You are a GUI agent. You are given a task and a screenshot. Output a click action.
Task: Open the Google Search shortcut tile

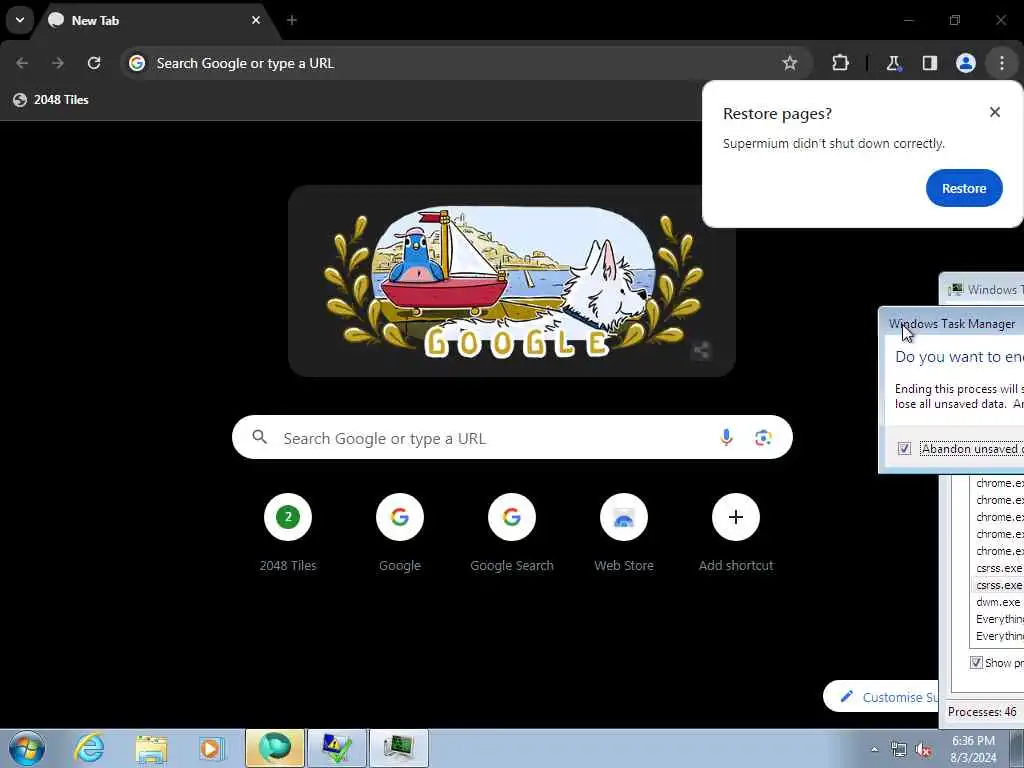click(x=512, y=533)
